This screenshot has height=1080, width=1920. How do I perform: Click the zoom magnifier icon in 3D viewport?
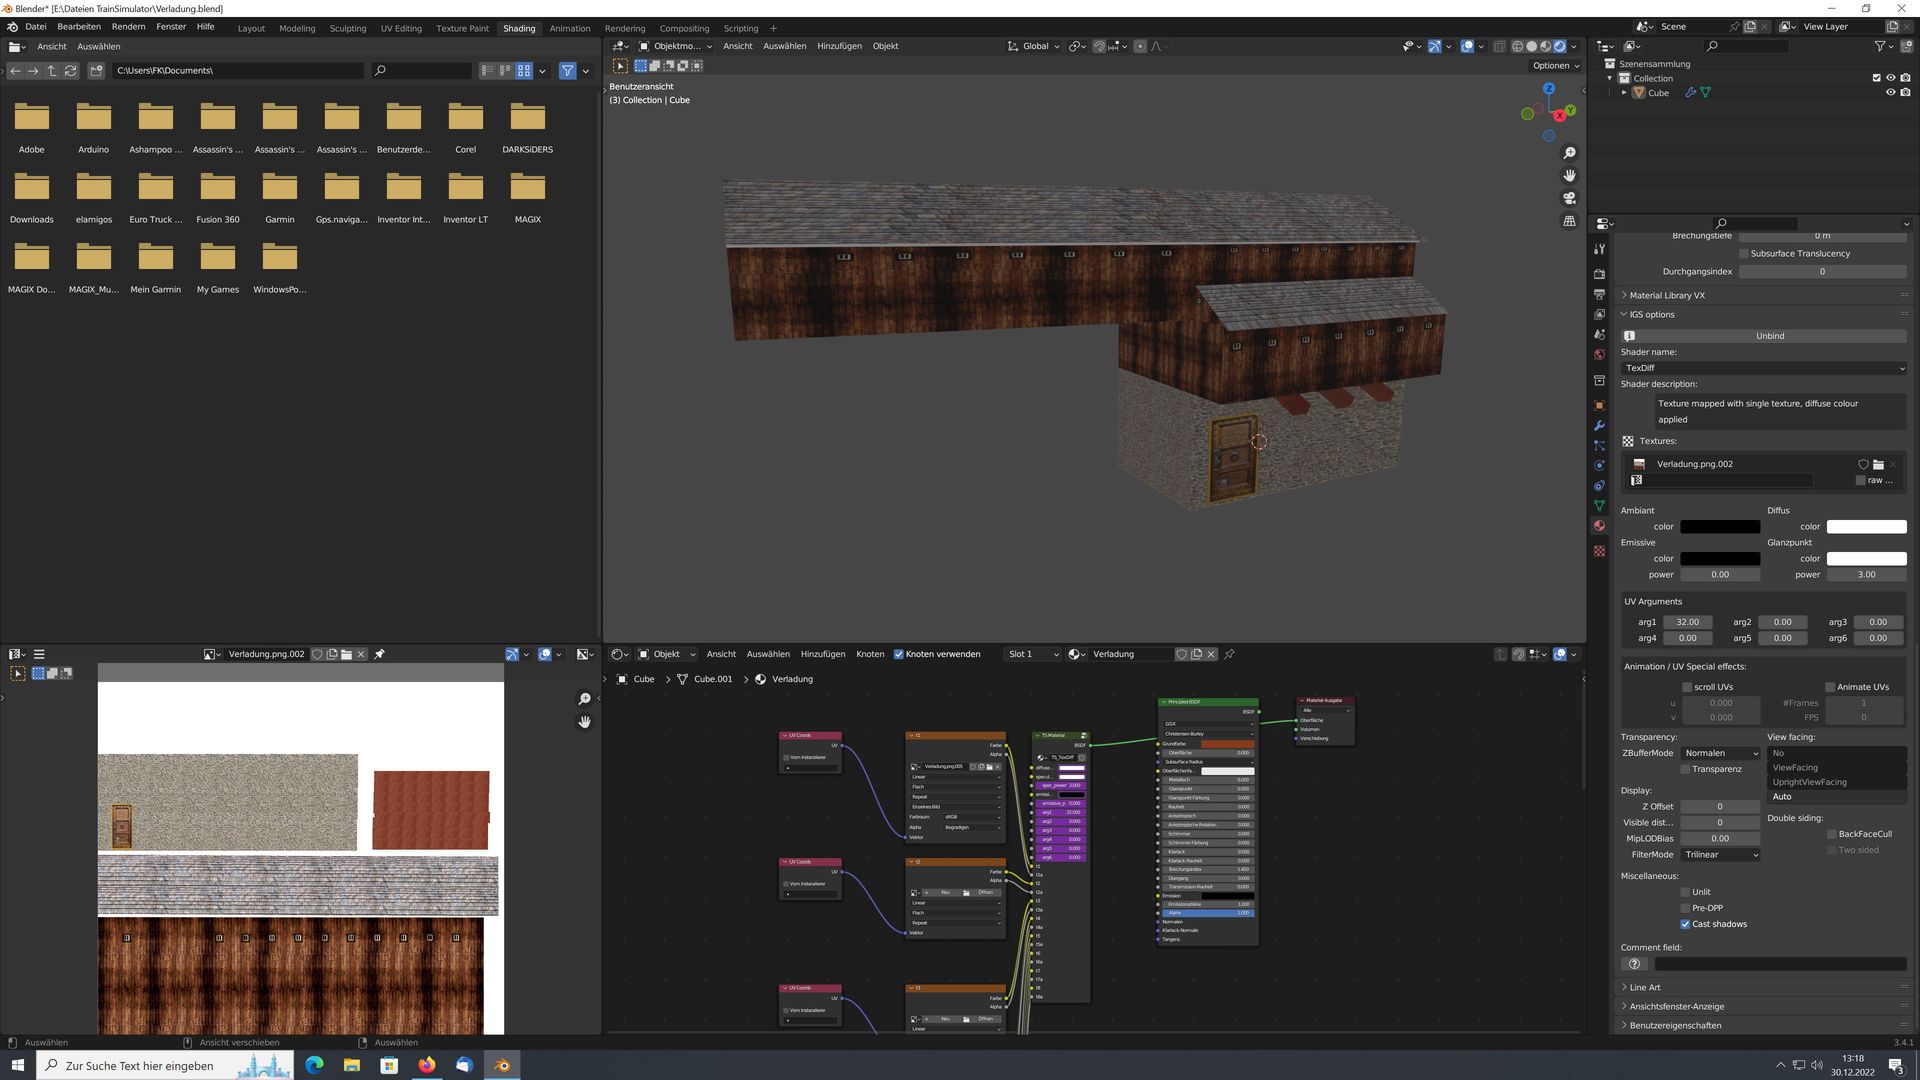coord(1569,153)
